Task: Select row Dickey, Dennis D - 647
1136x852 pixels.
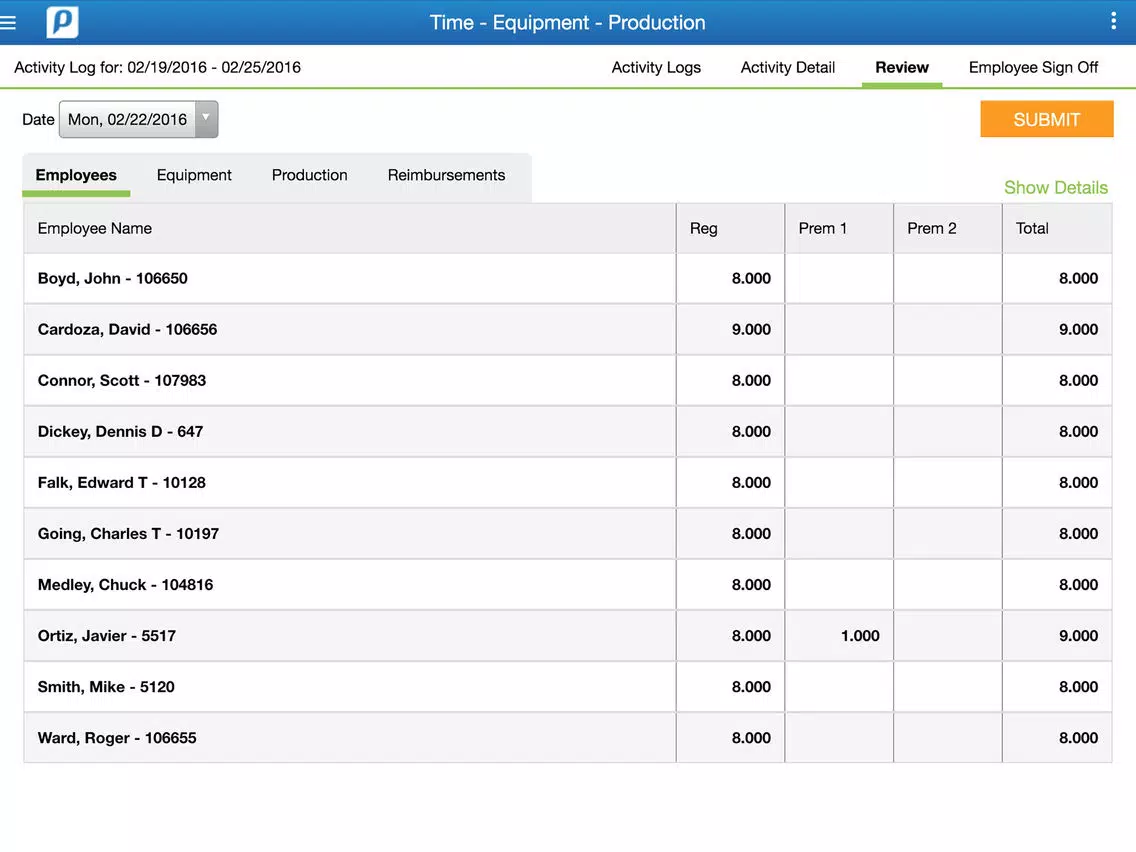Action: coord(568,432)
